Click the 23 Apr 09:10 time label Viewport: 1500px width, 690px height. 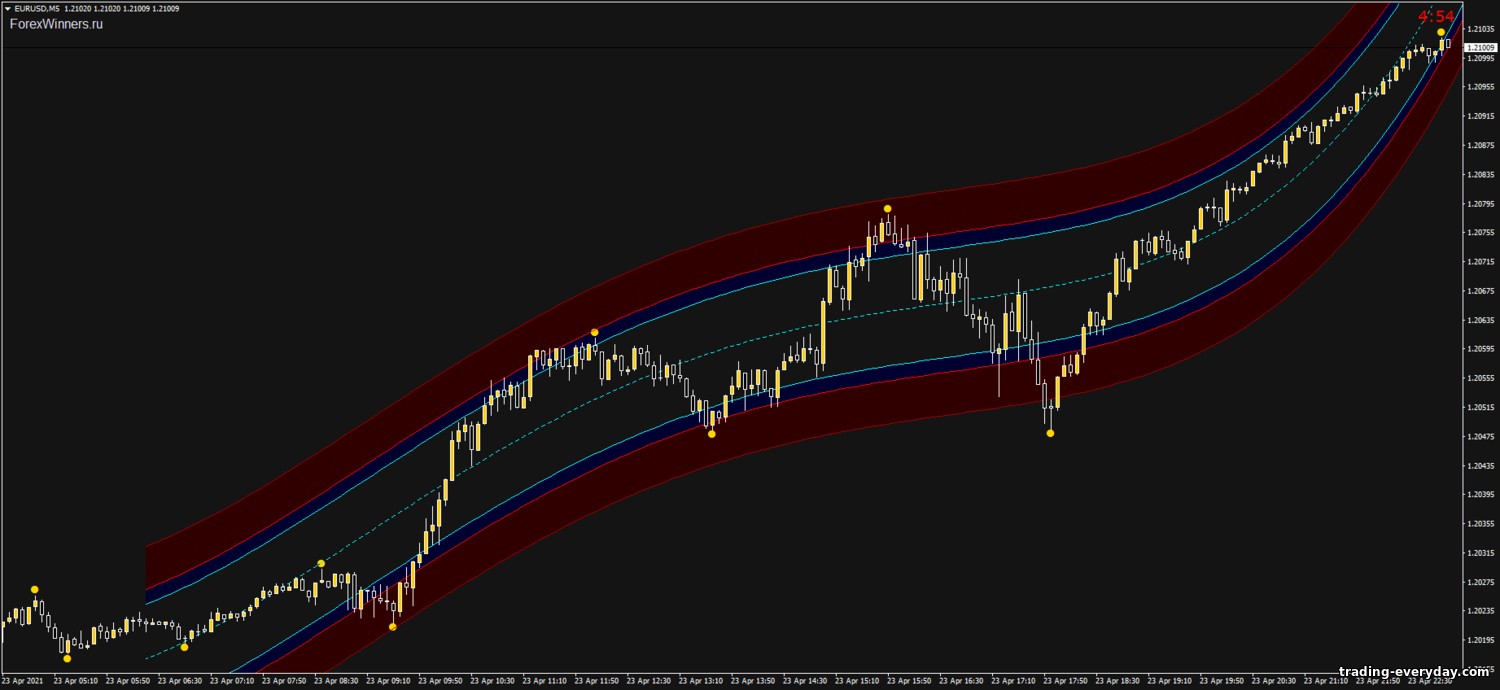click(388, 682)
